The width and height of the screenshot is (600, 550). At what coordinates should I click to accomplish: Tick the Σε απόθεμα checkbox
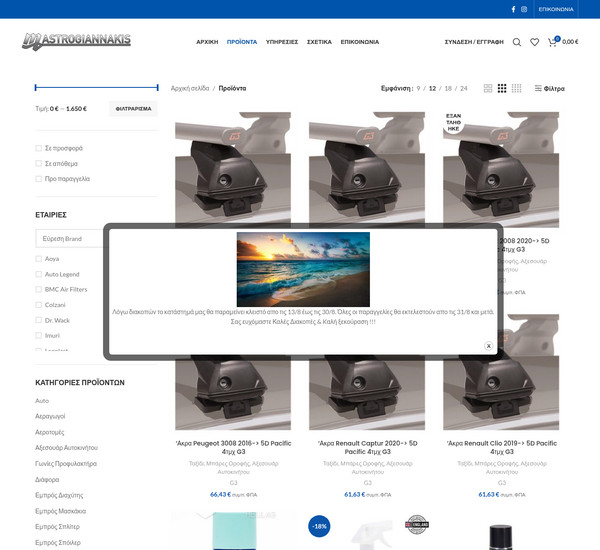pyautogui.click(x=38, y=163)
